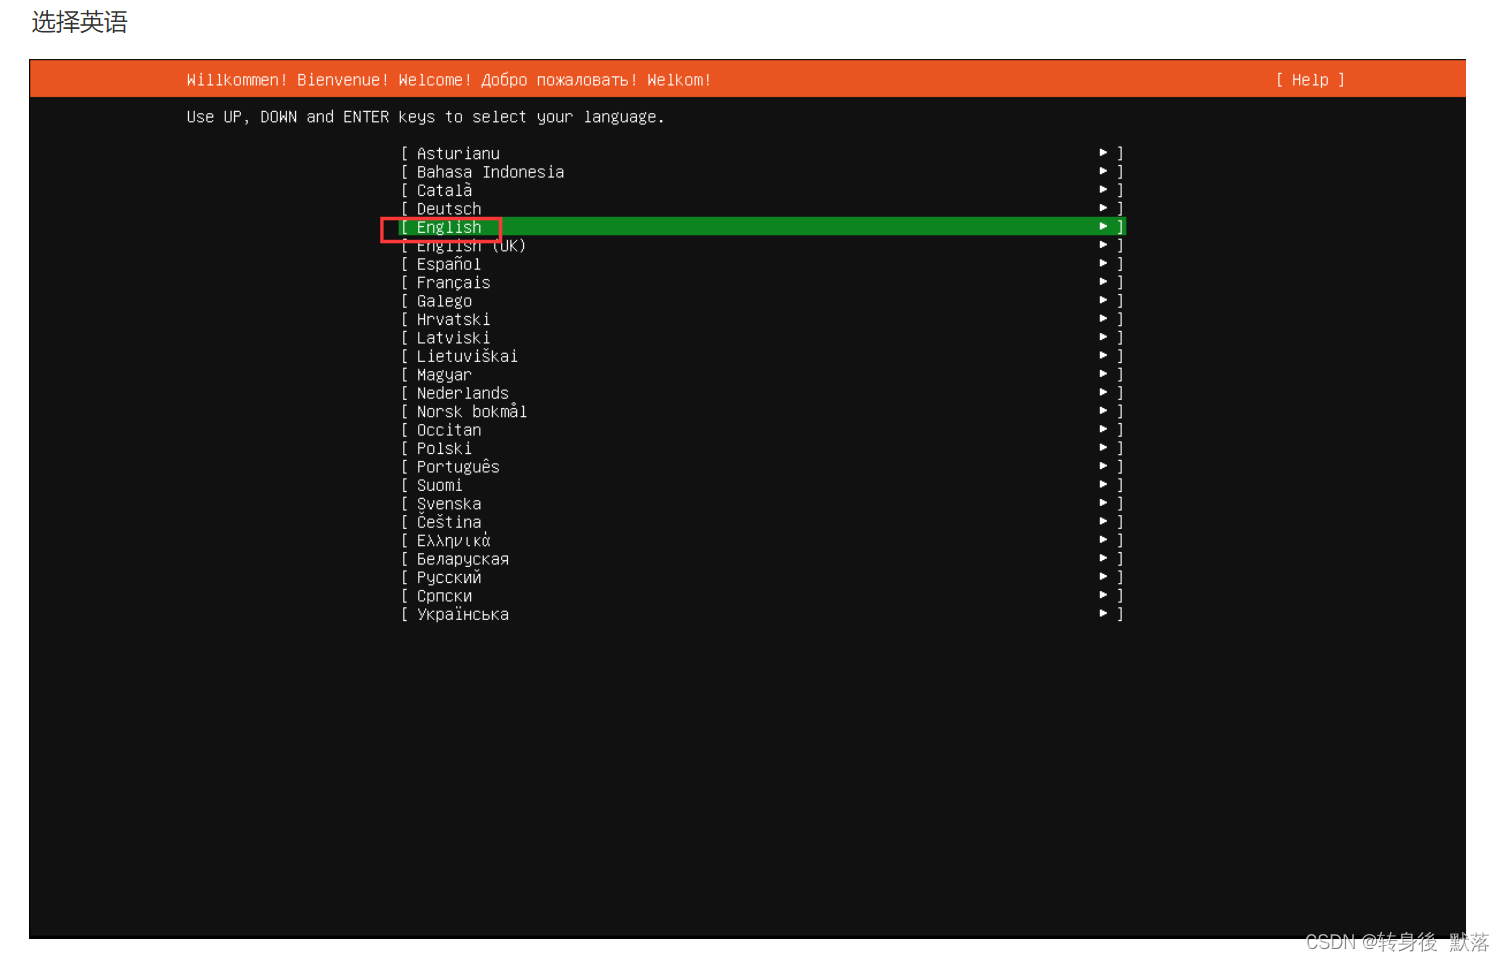The height and width of the screenshot is (961, 1505).
Task: Select Deutsch from the language list
Action: pos(447,208)
